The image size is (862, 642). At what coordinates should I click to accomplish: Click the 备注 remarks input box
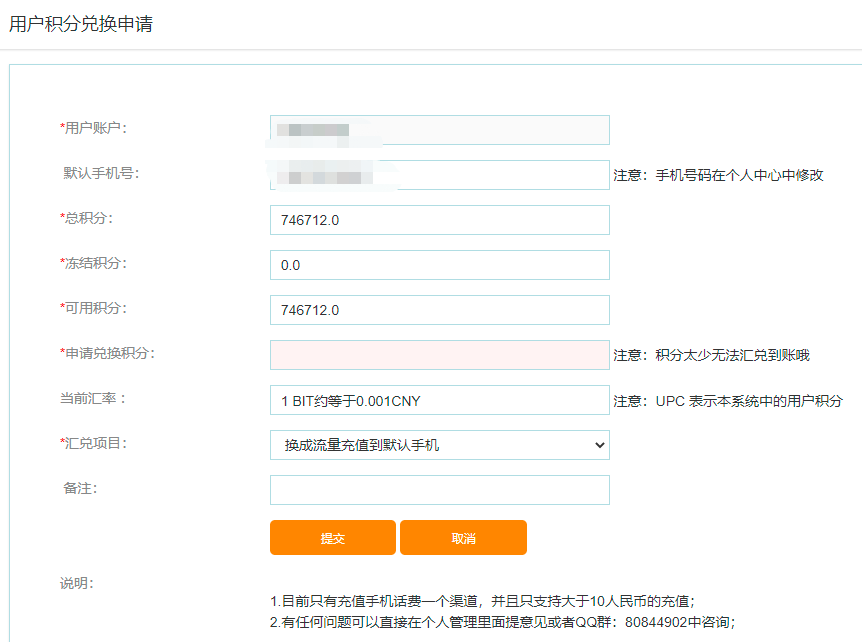[x=438, y=489]
